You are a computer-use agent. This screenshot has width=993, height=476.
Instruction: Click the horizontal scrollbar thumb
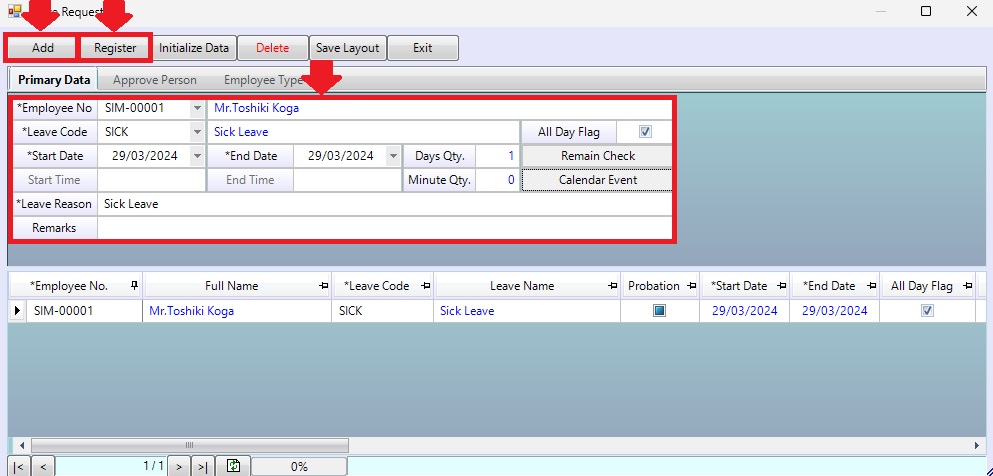coord(186,445)
